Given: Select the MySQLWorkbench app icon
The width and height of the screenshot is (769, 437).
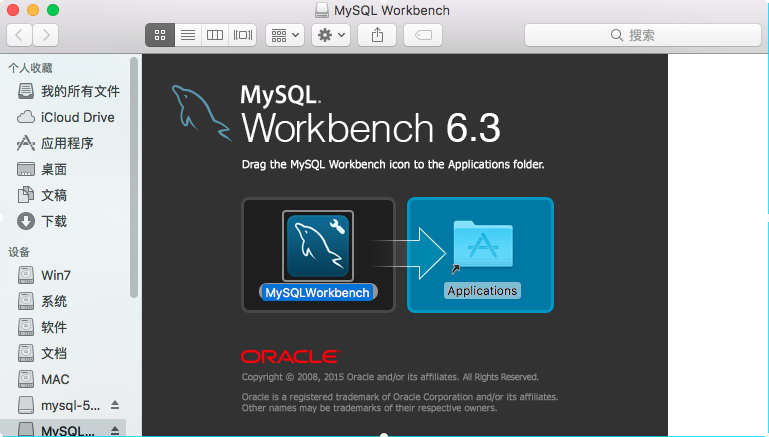Looking at the screenshot, I should [x=318, y=246].
